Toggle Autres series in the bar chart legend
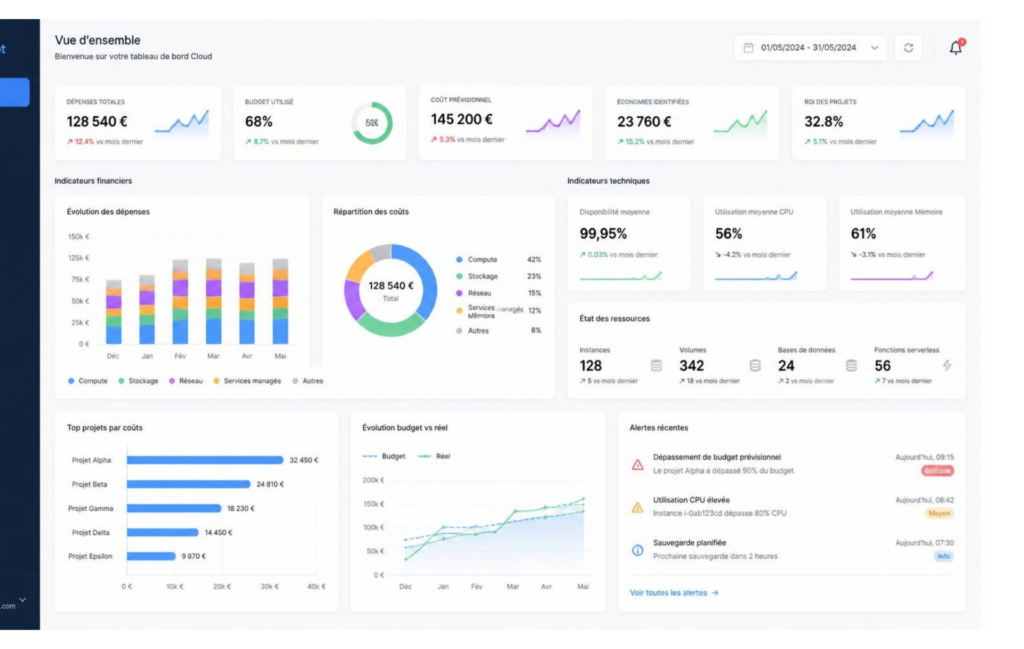 (x=308, y=381)
